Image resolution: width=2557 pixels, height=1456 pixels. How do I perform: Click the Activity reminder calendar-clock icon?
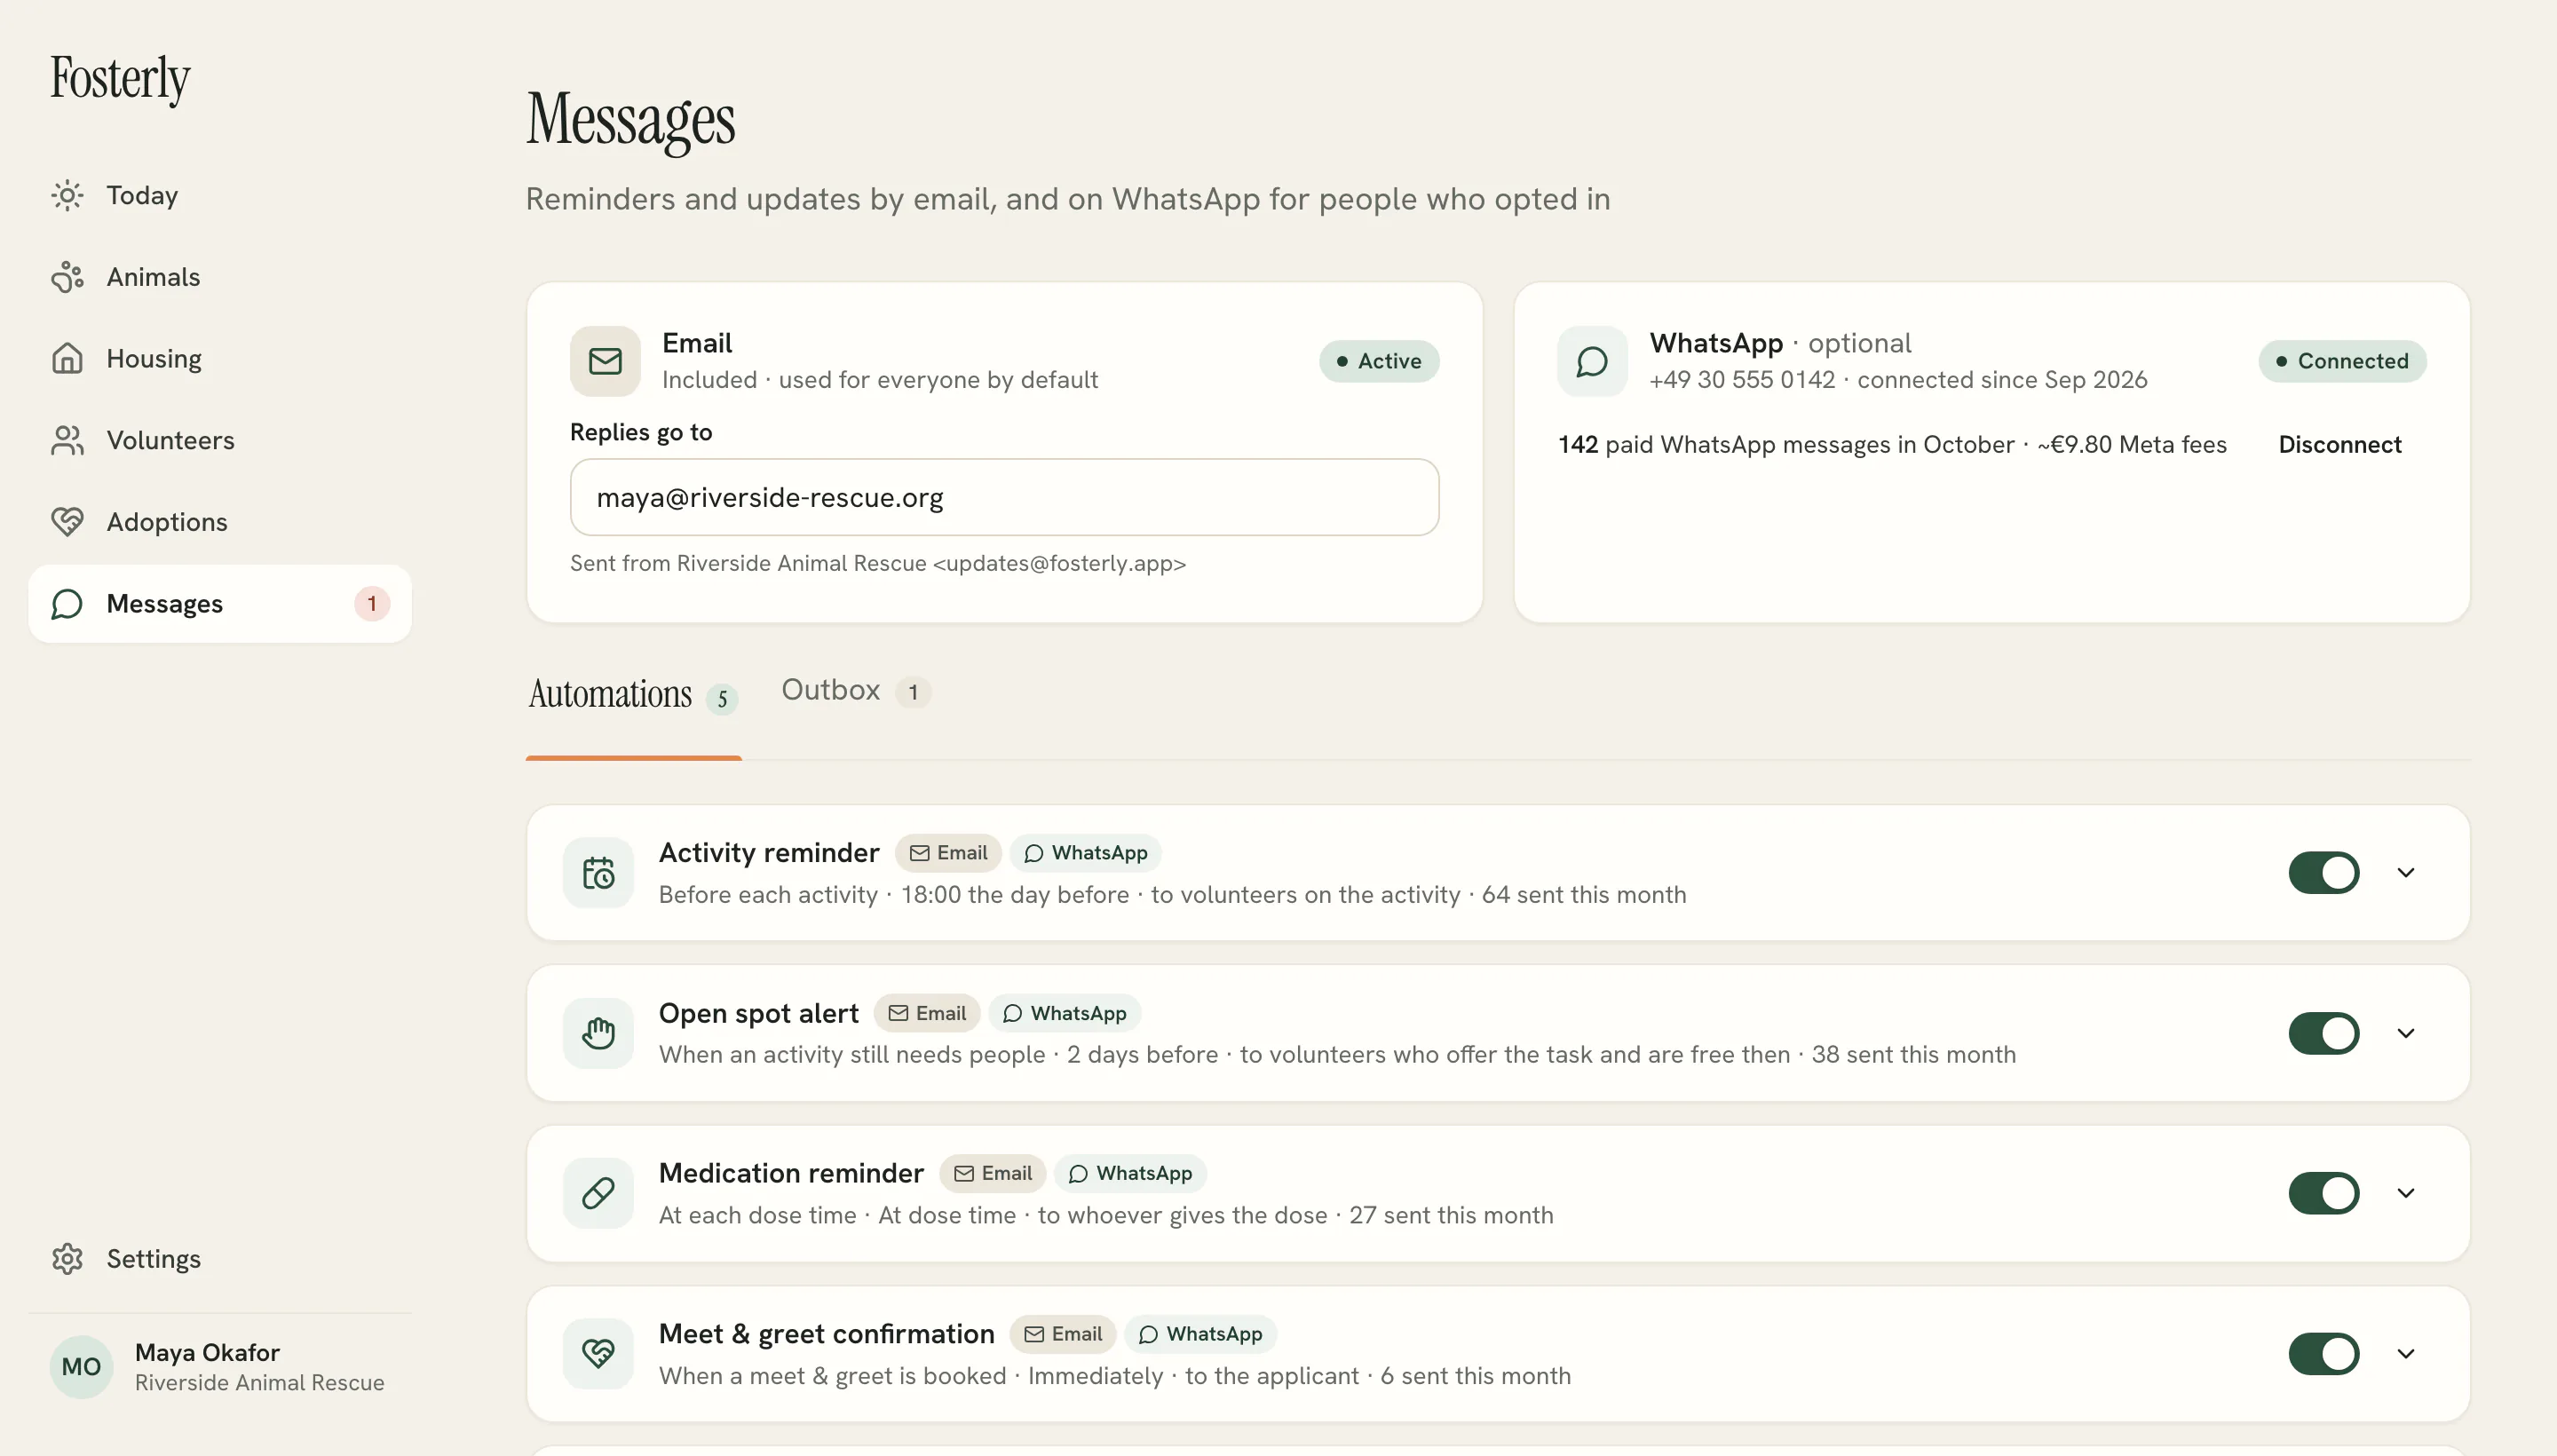click(598, 873)
